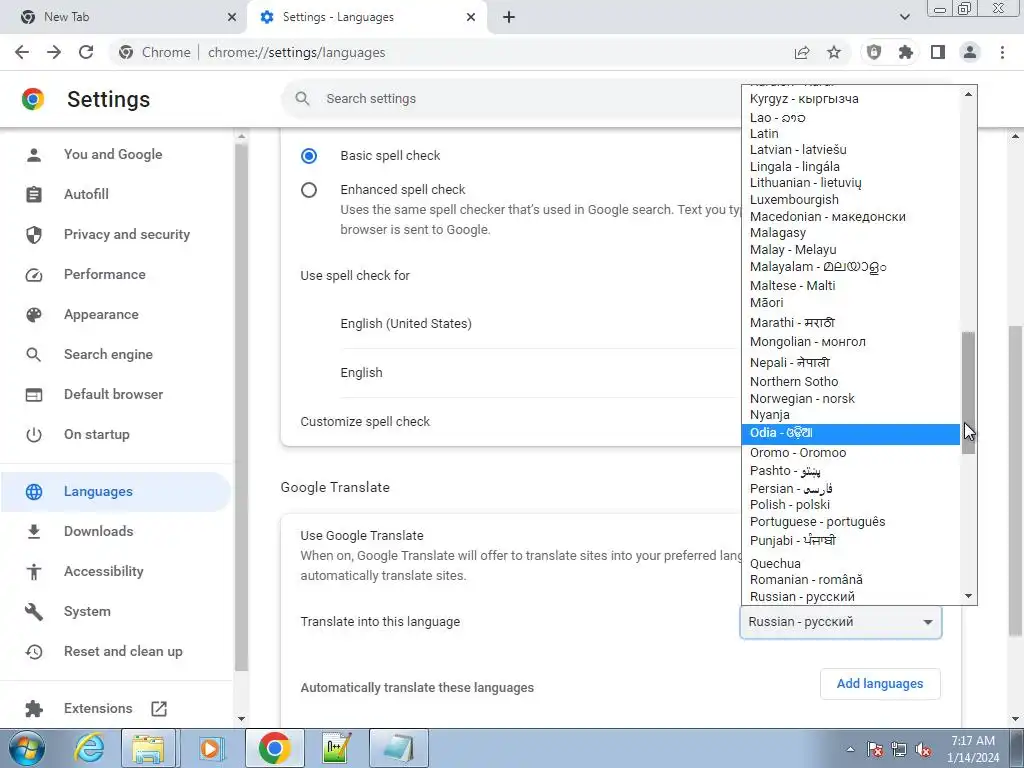Screen dimensions: 1024x768
Task: Toggle the side panel icon
Action: pos(938,52)
